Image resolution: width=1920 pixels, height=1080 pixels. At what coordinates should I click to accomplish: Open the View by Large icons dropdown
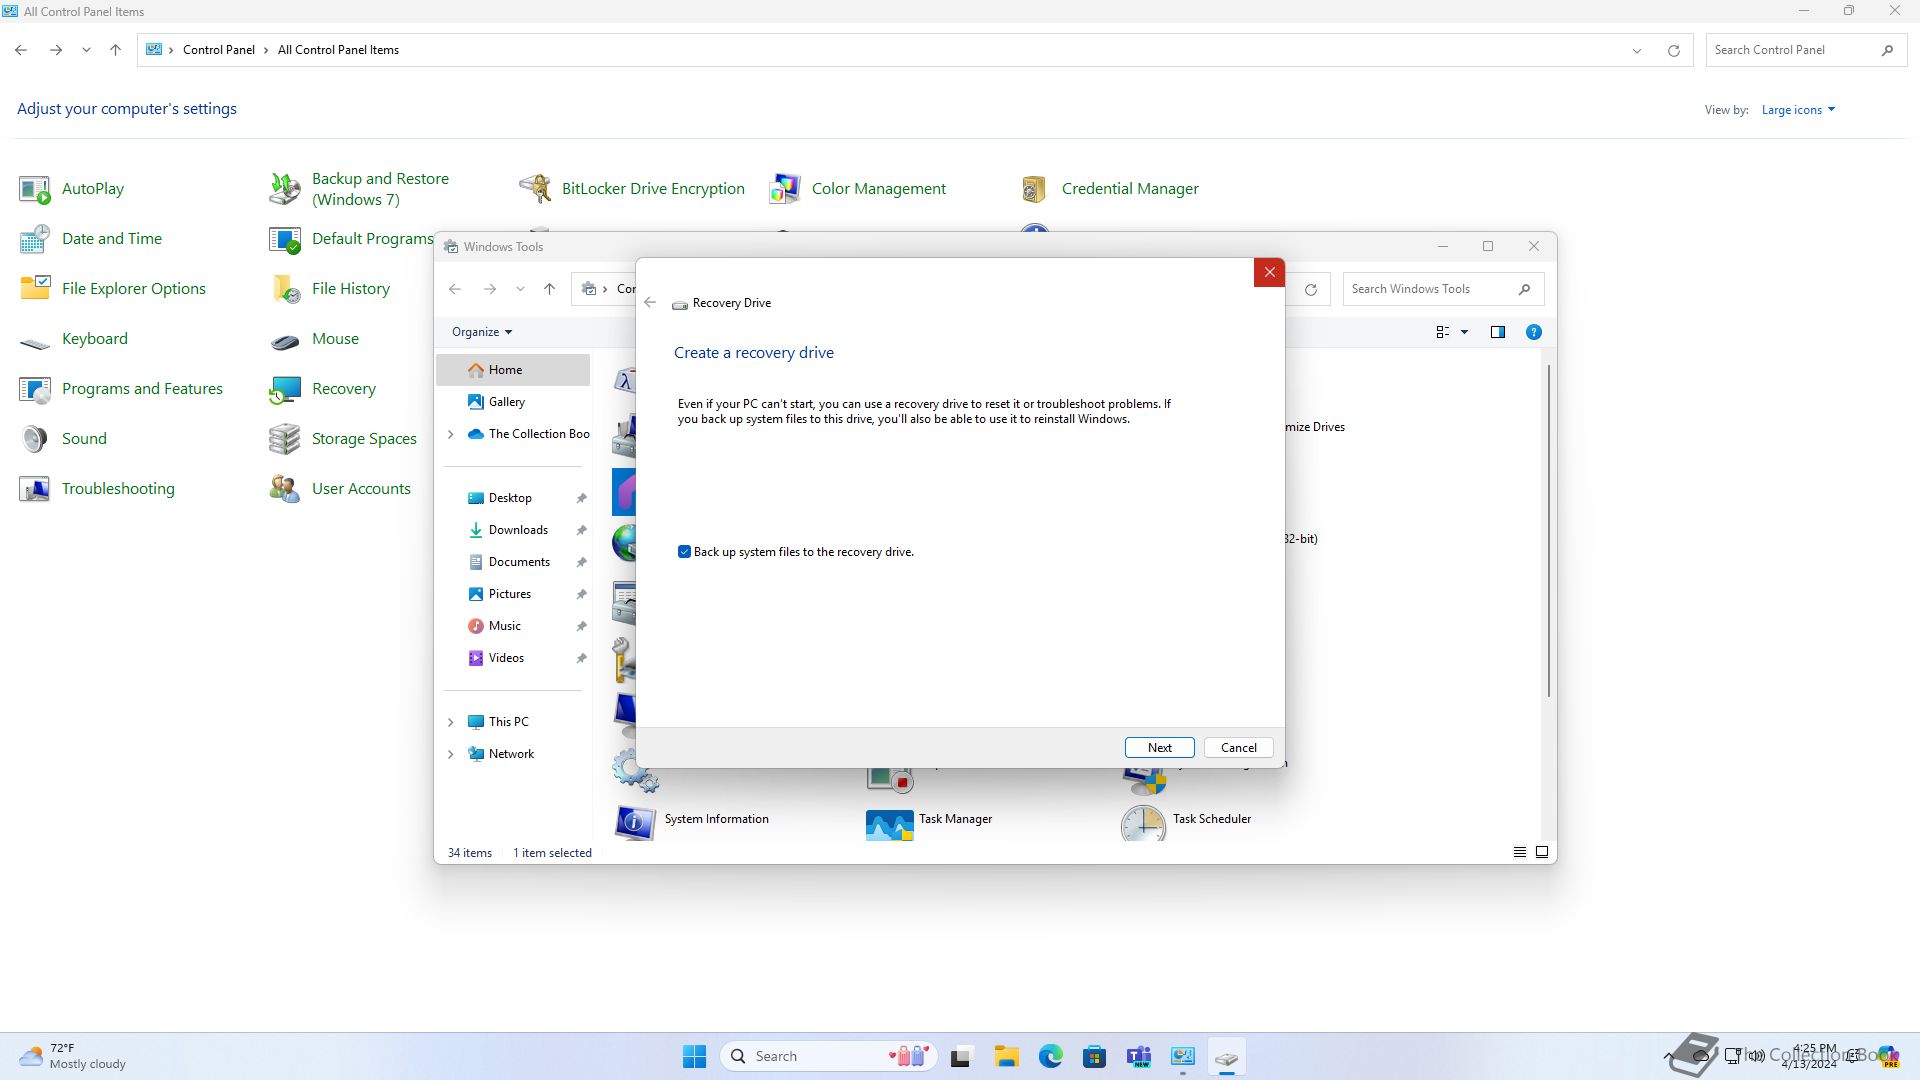click(1798, 110)
